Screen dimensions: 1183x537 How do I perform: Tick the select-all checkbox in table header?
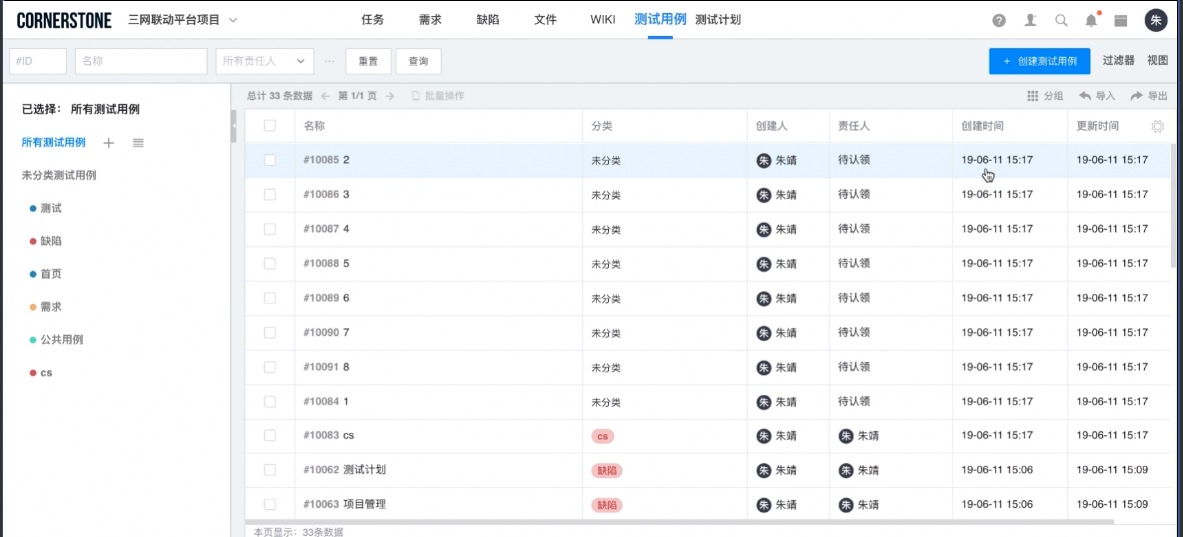270,126
